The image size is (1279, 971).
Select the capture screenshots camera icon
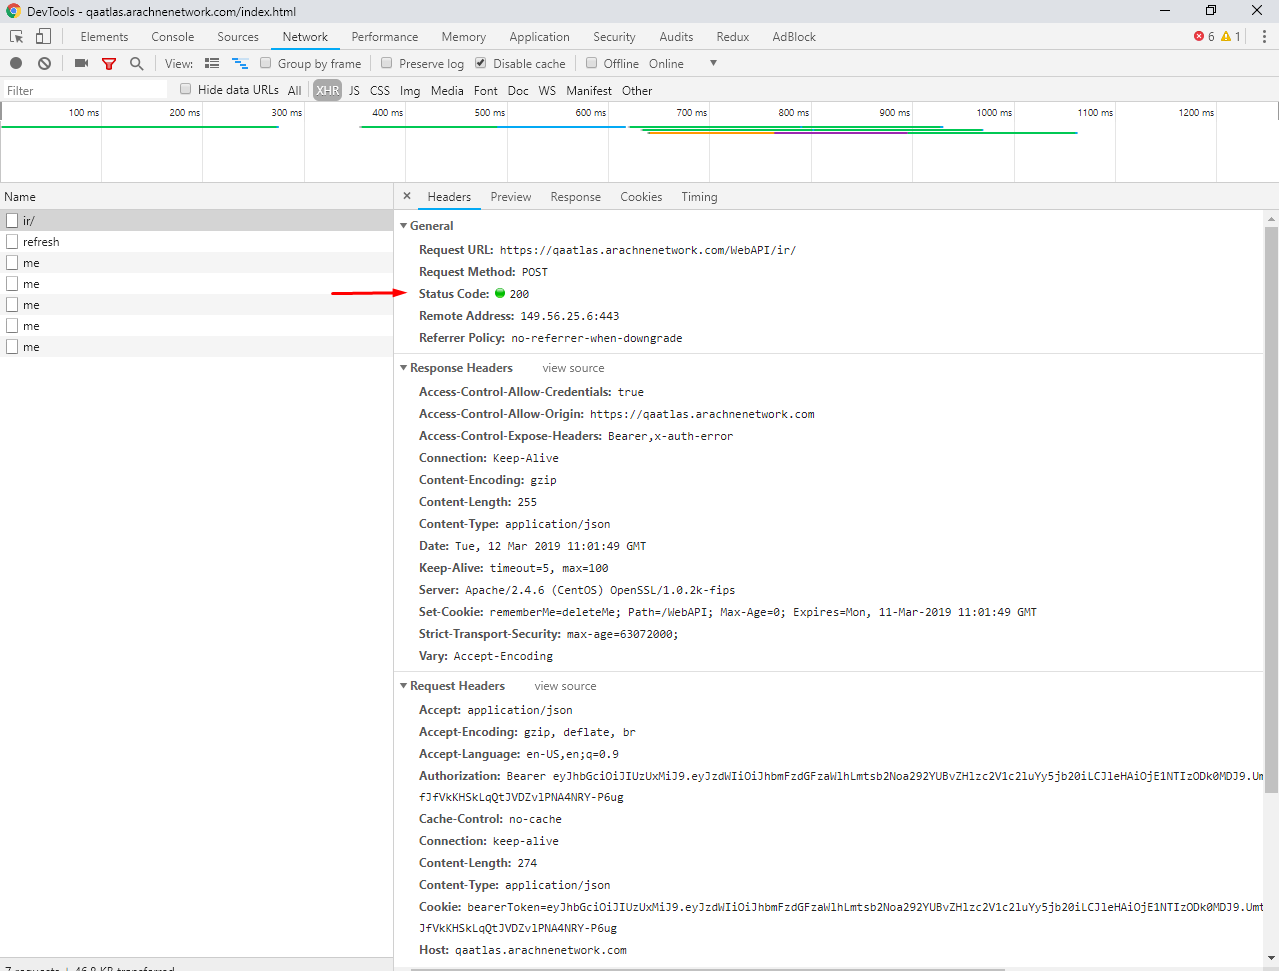tap(81, 63)
